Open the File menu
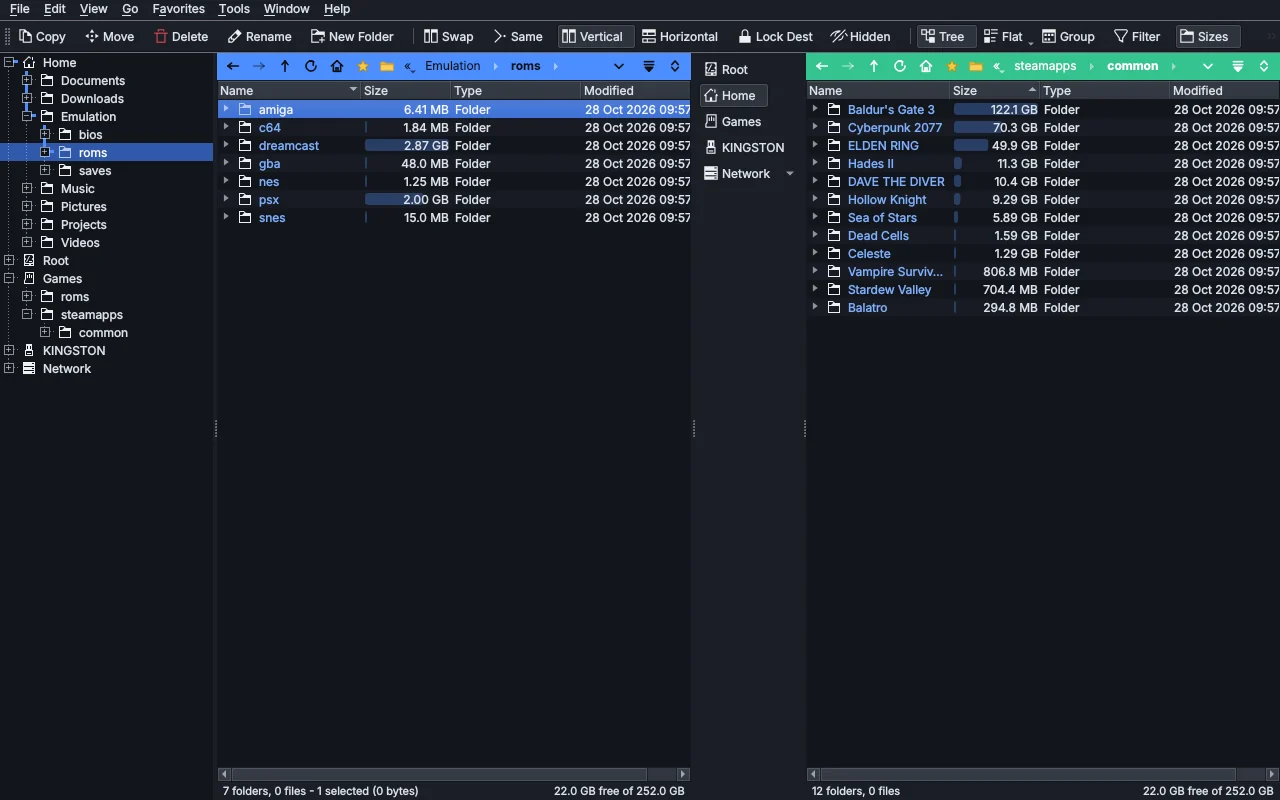Screen dimensions: 1280x800 tap(19, 9)
